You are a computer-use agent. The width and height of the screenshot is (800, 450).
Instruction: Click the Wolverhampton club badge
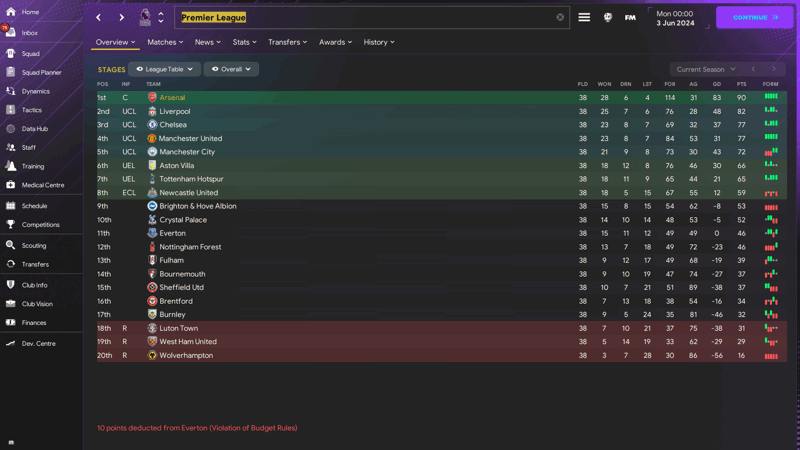152,355
